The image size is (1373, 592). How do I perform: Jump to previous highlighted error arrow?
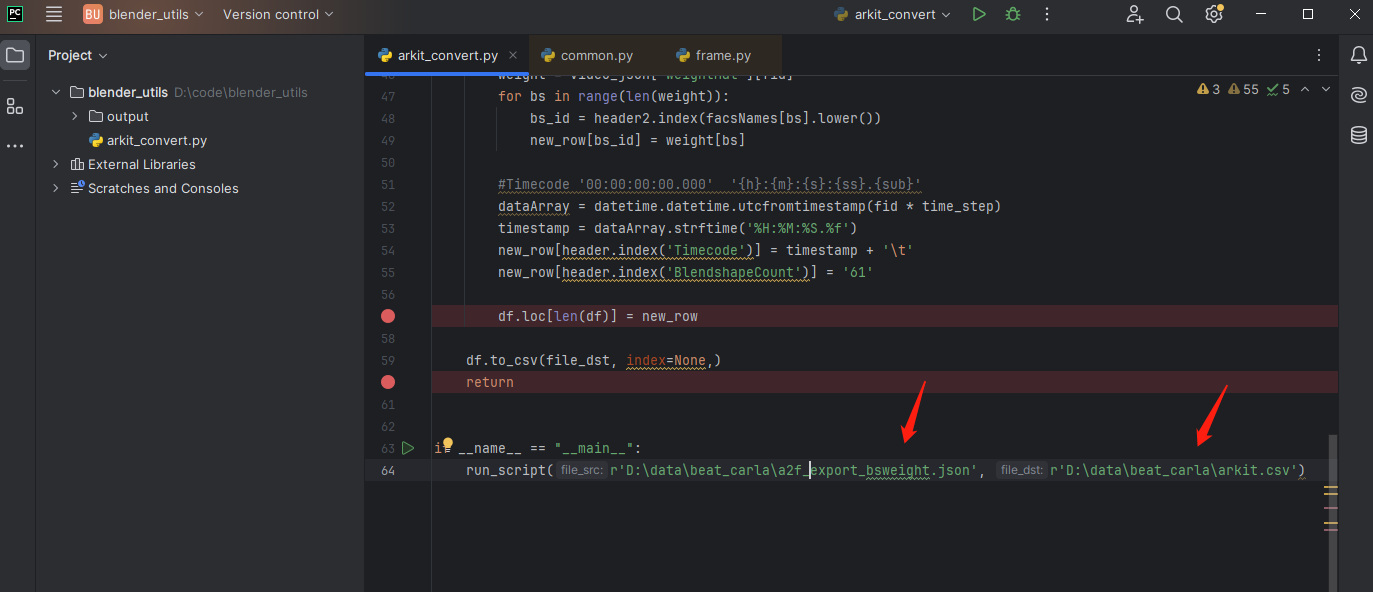[1307, 89]
